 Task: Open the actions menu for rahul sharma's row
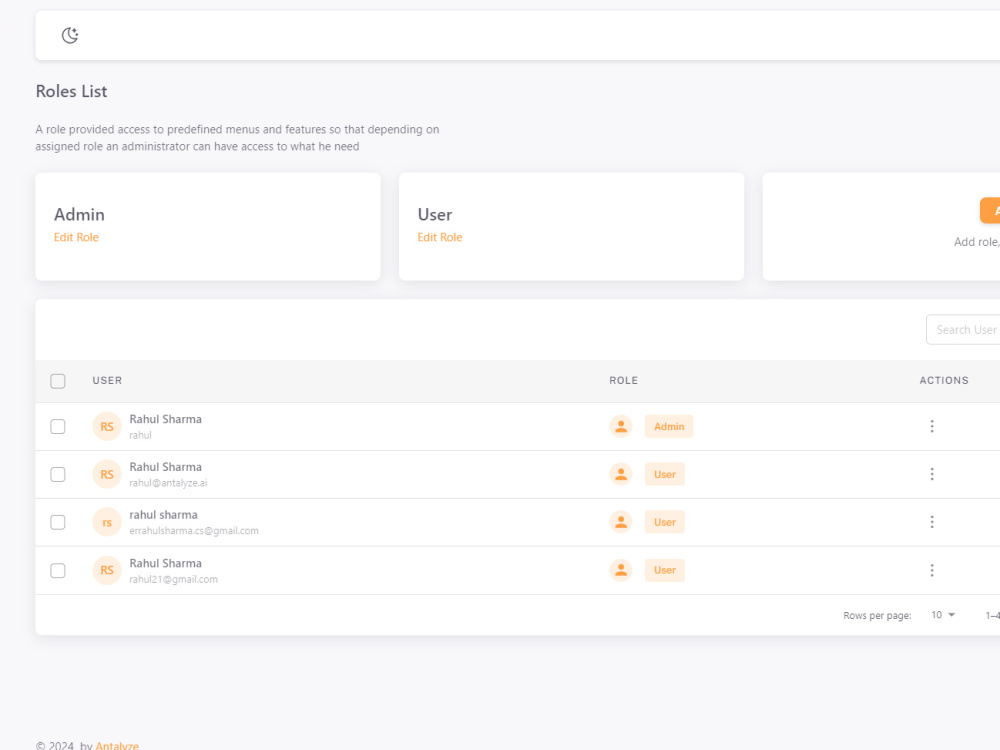(932, 521)
